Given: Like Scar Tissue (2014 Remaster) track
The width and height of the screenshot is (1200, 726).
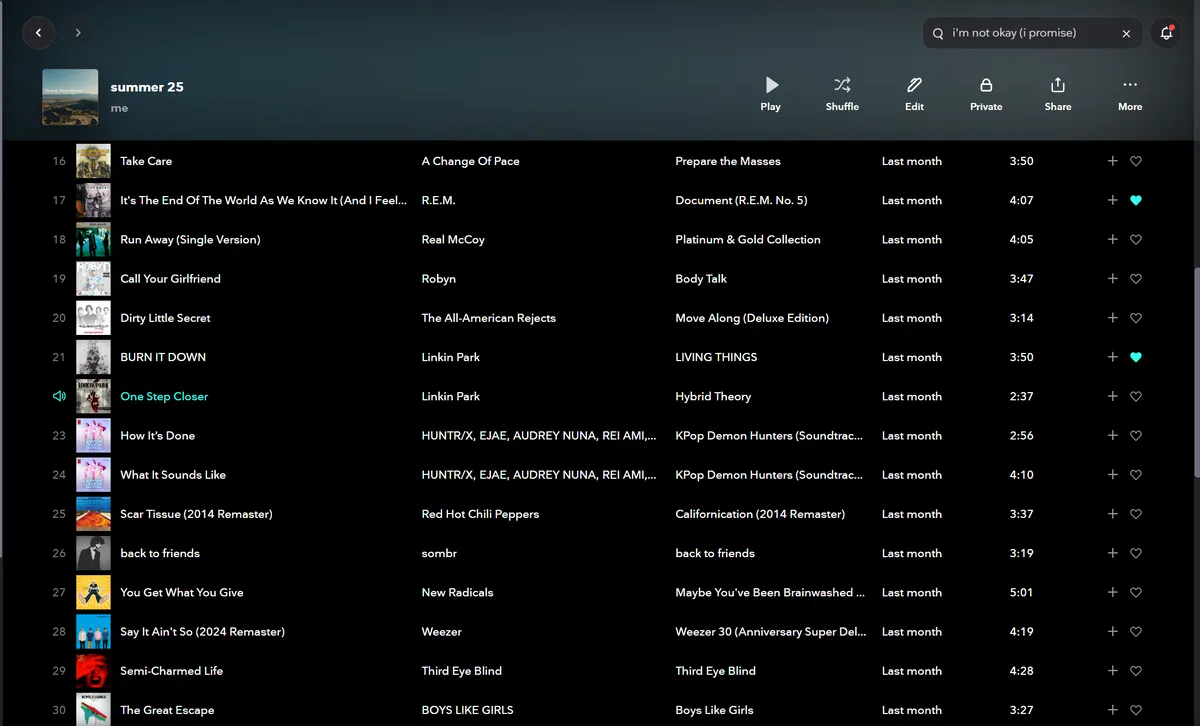Looking at the screenshot, I should [x=1136, y=514].
